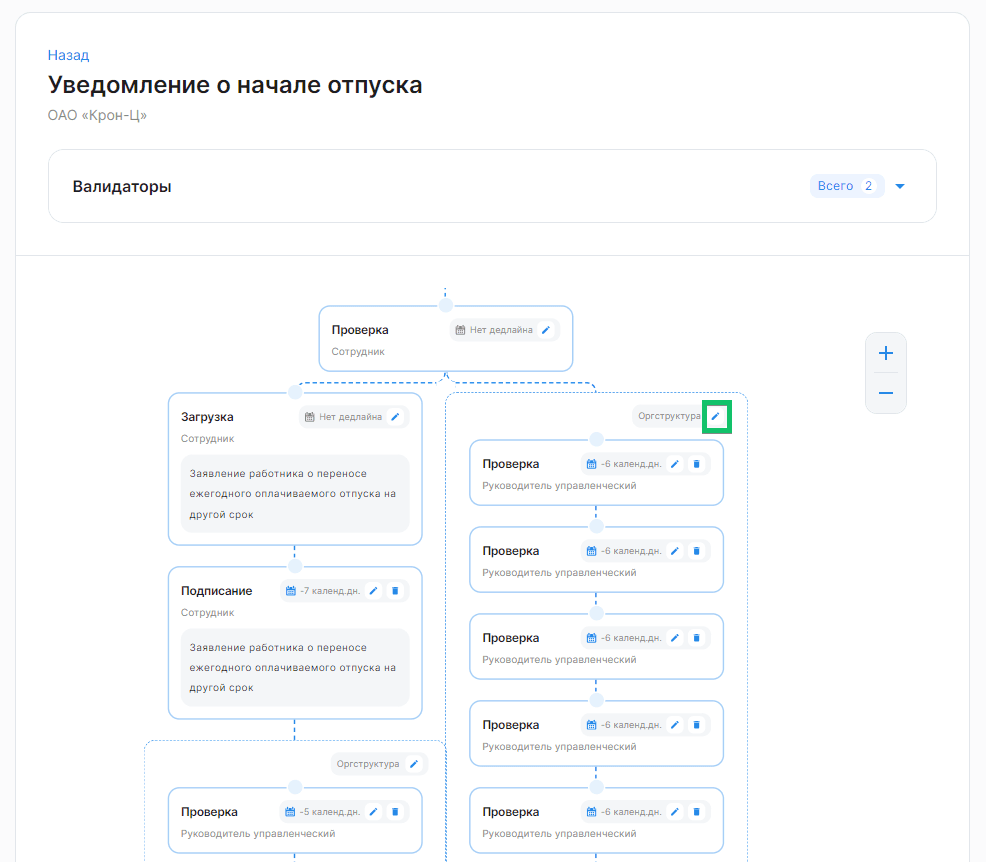
Task: Click Нет дедлайна label in Загрузка card
Action: click(350, 417)
